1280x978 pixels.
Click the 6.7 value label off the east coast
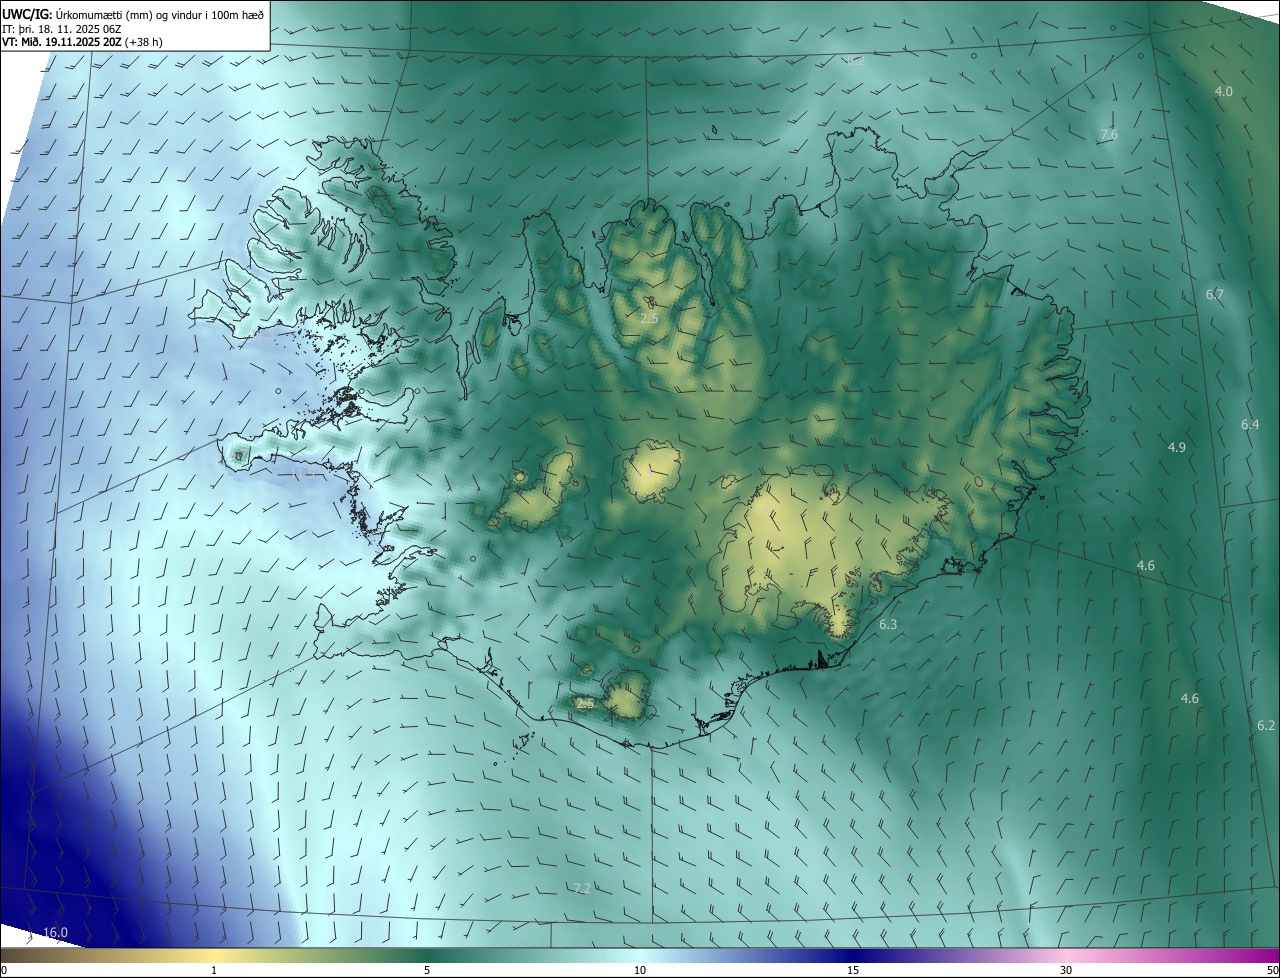[x=1215, y=294]
